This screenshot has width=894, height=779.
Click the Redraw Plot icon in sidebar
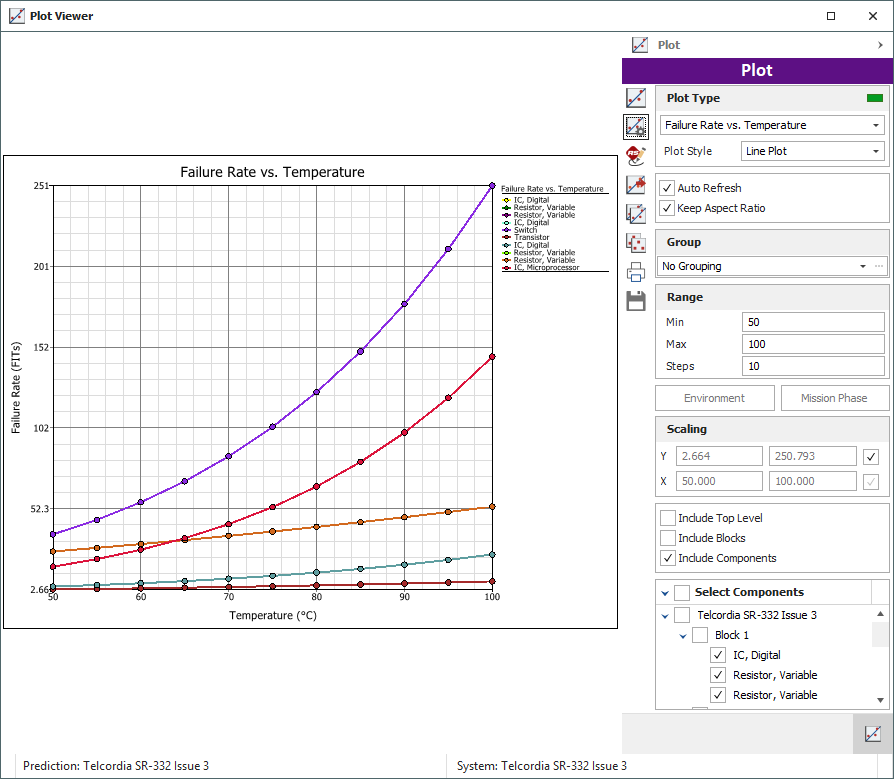(635, 98)
